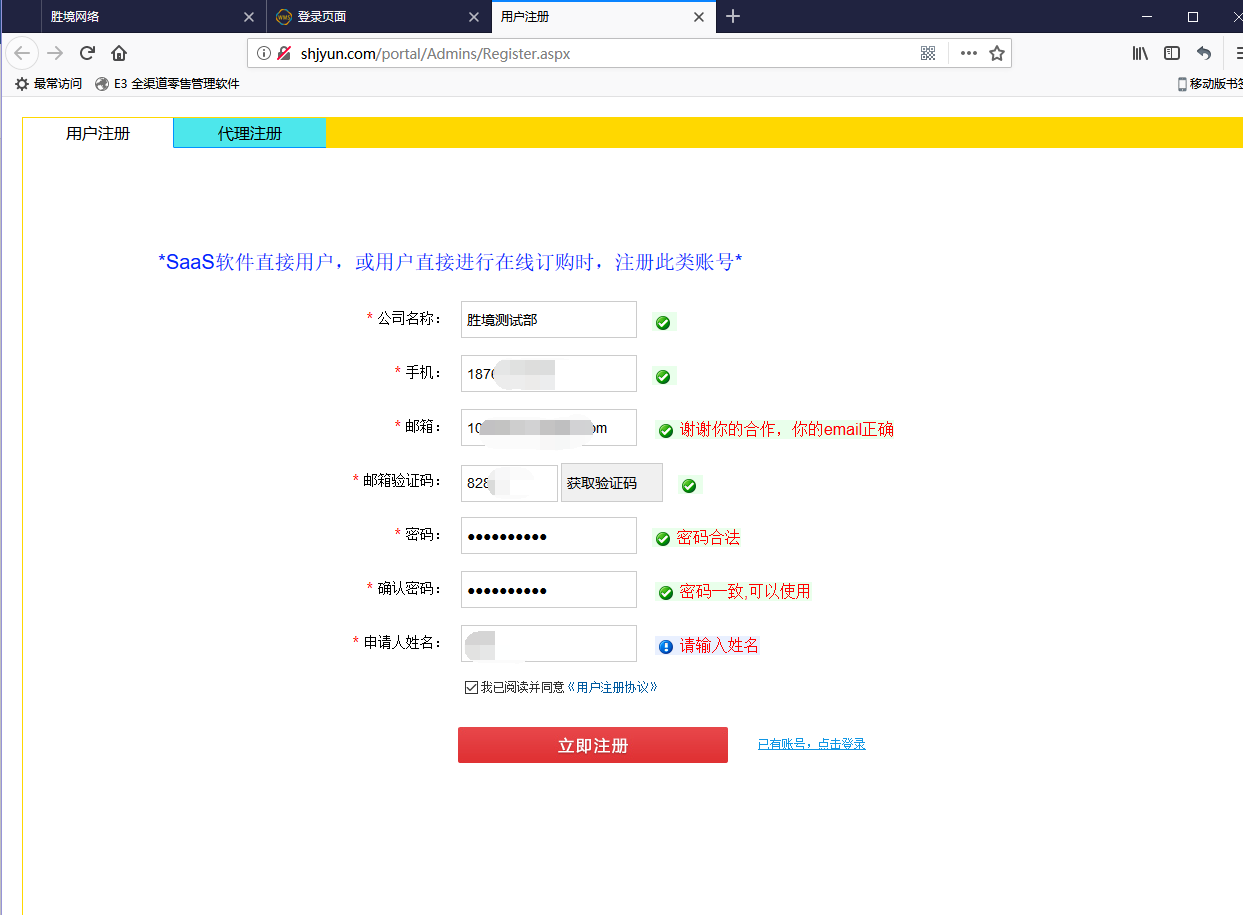The image size is (1243, 915).
Task: Open a new browser tab
Action: 733,16
